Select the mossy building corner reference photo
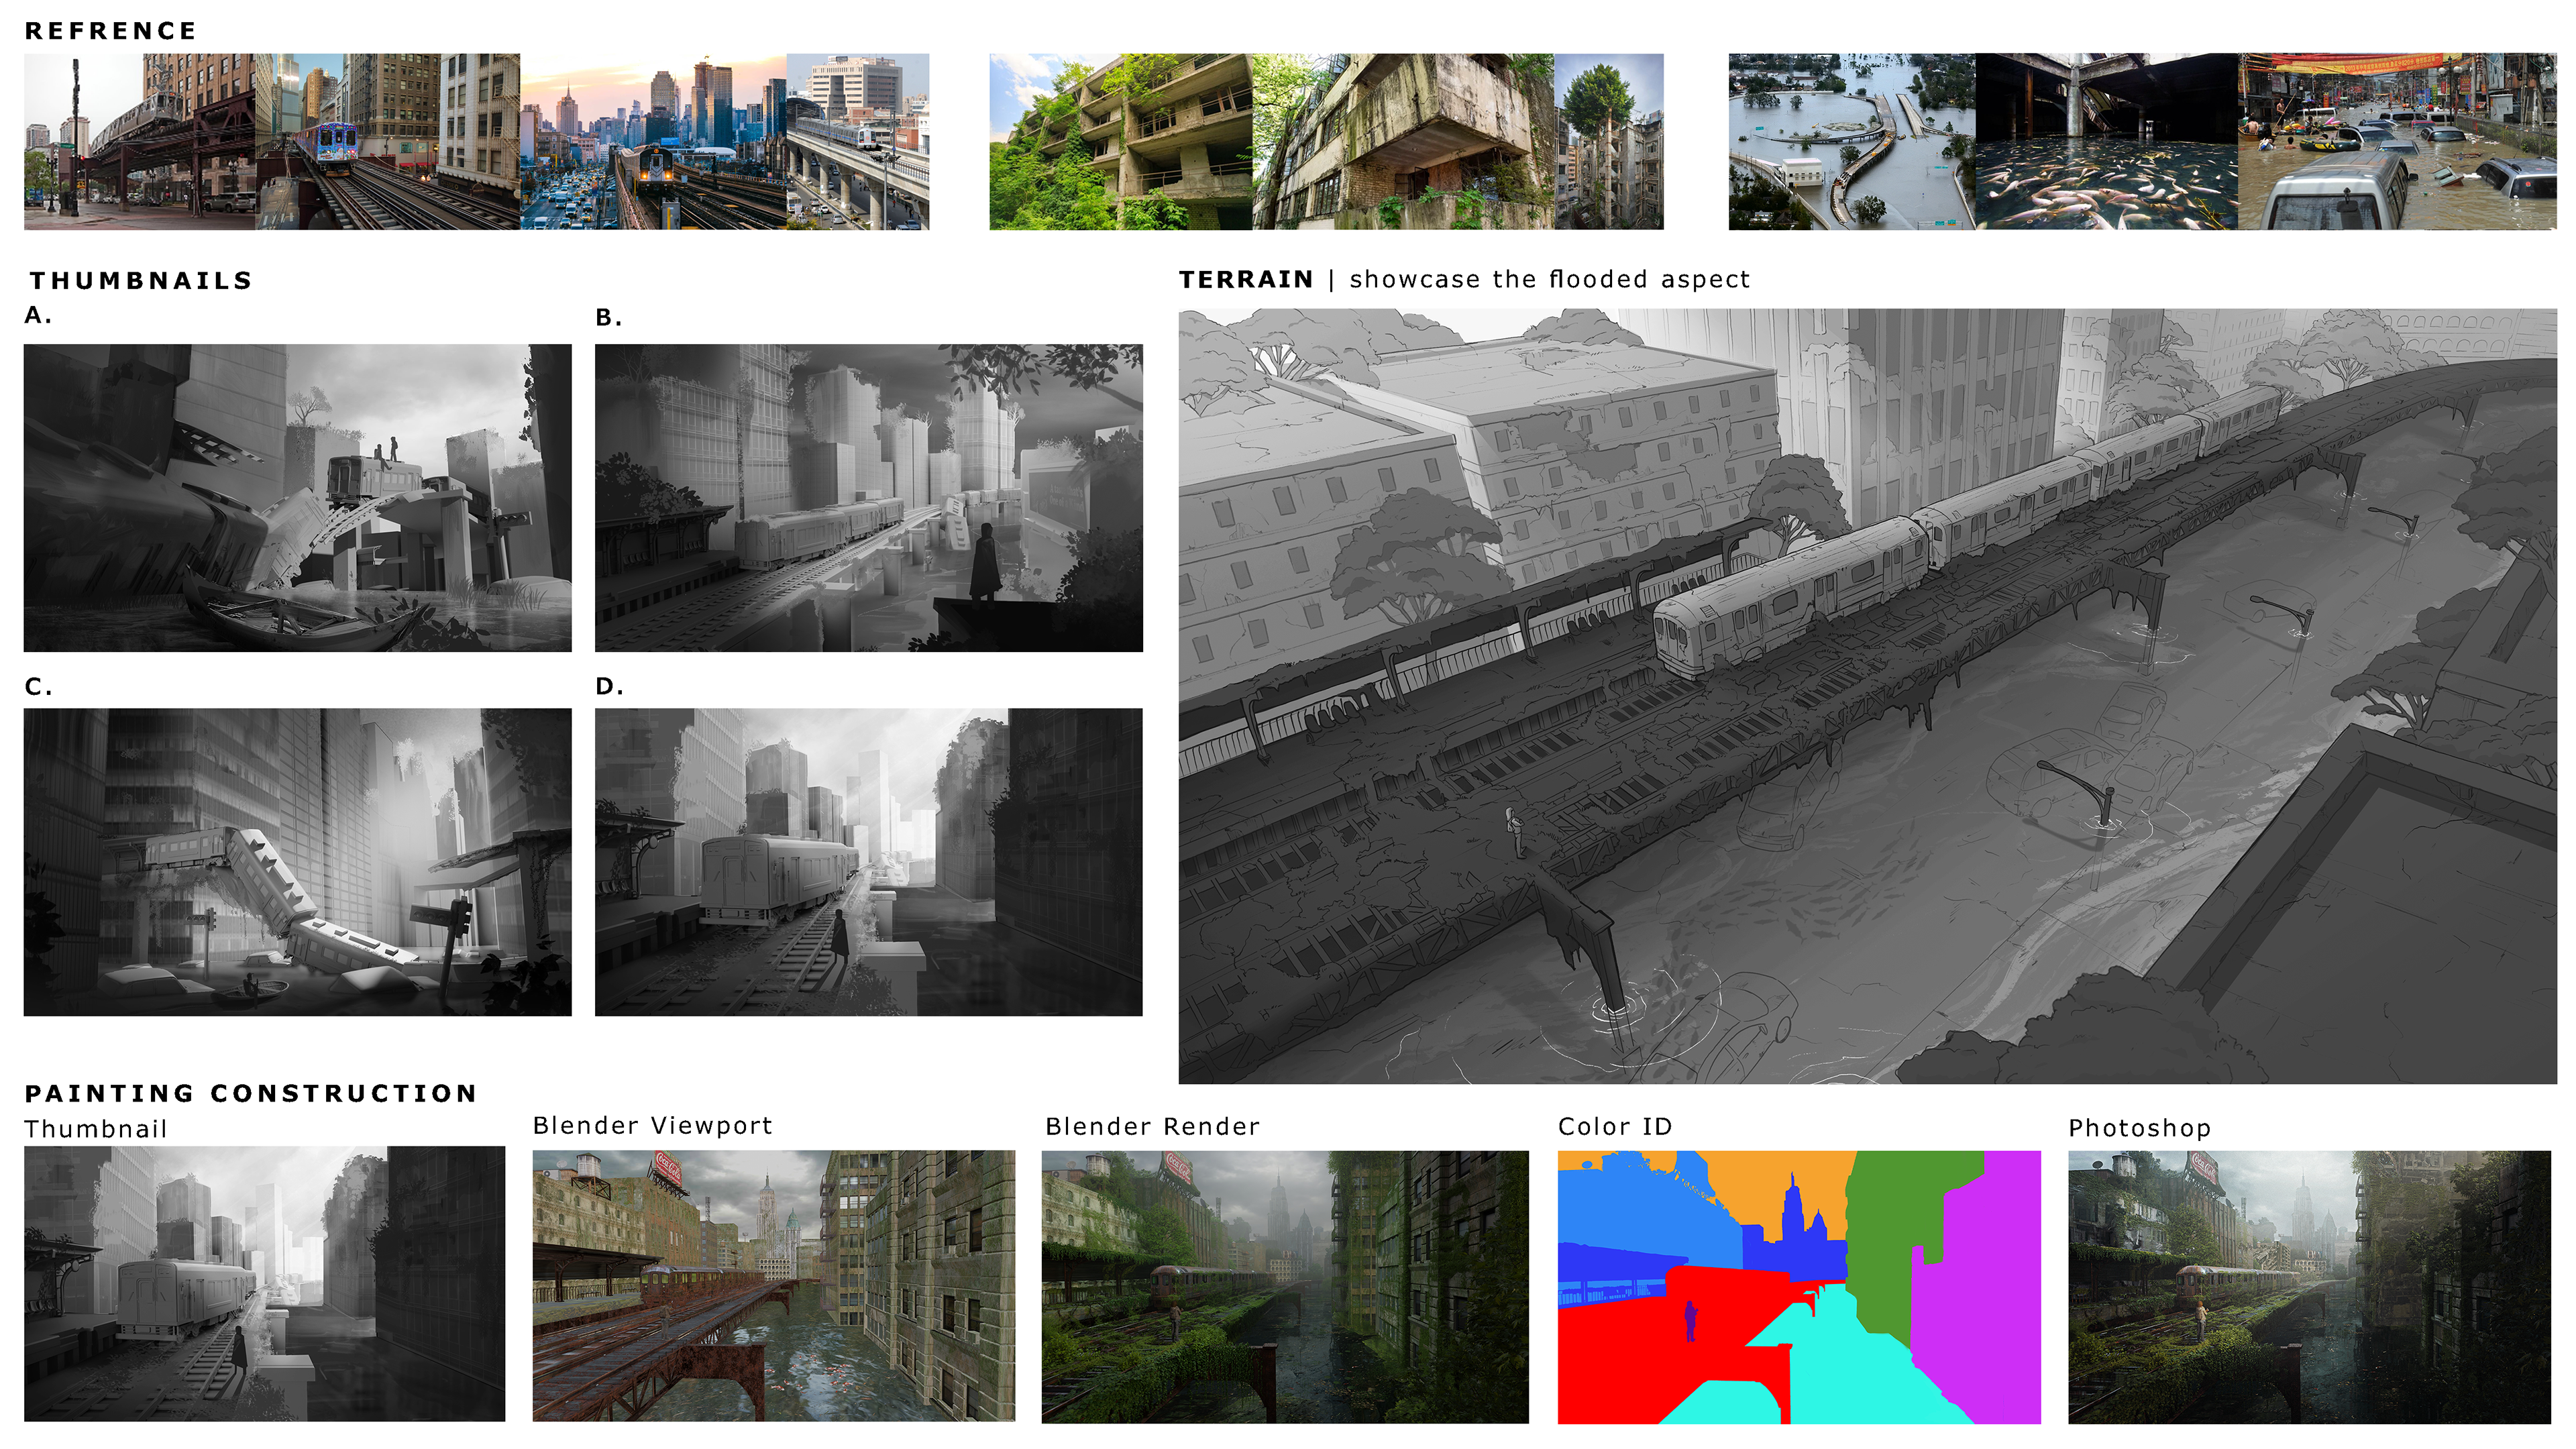 1403,142
